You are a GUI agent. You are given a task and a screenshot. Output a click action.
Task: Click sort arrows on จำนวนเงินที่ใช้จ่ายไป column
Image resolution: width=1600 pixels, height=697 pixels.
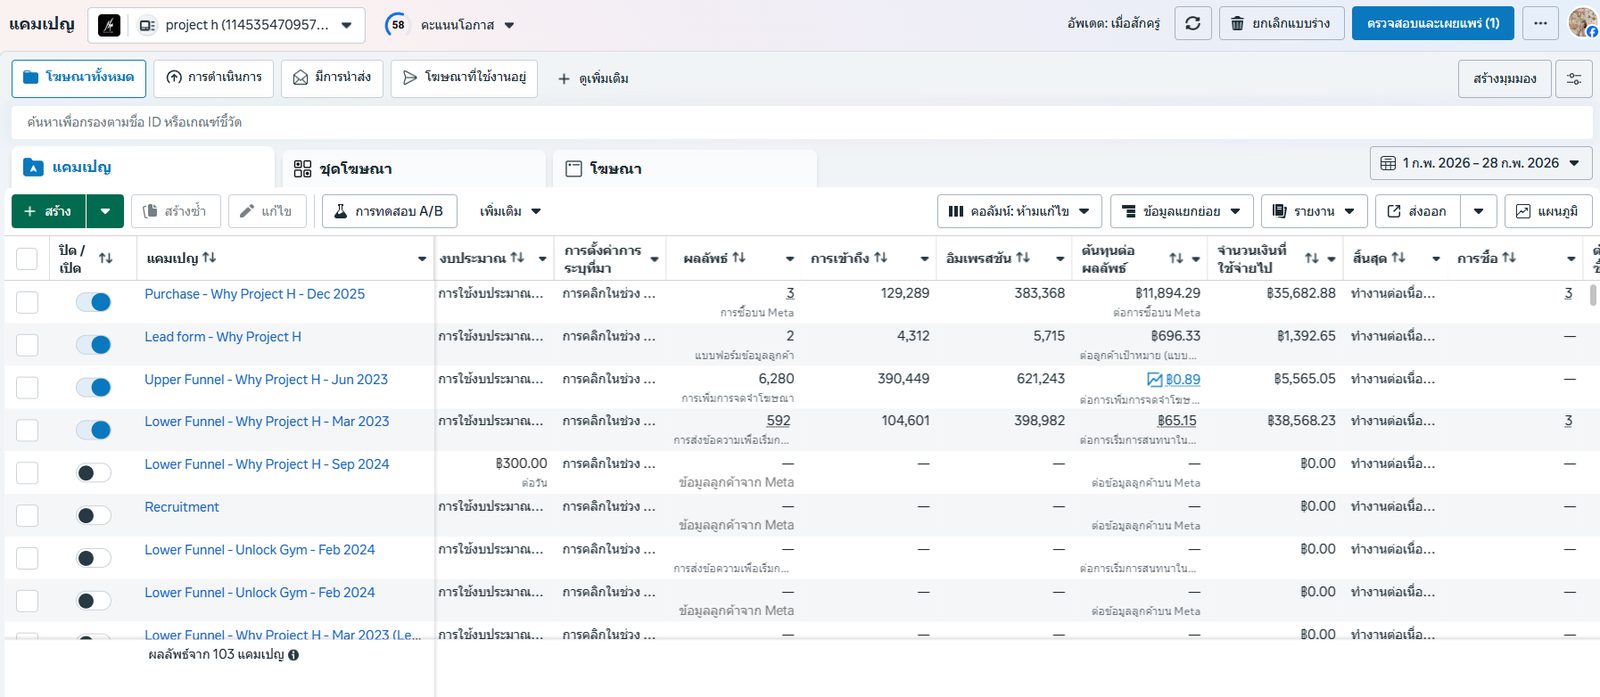[1312, 258]
